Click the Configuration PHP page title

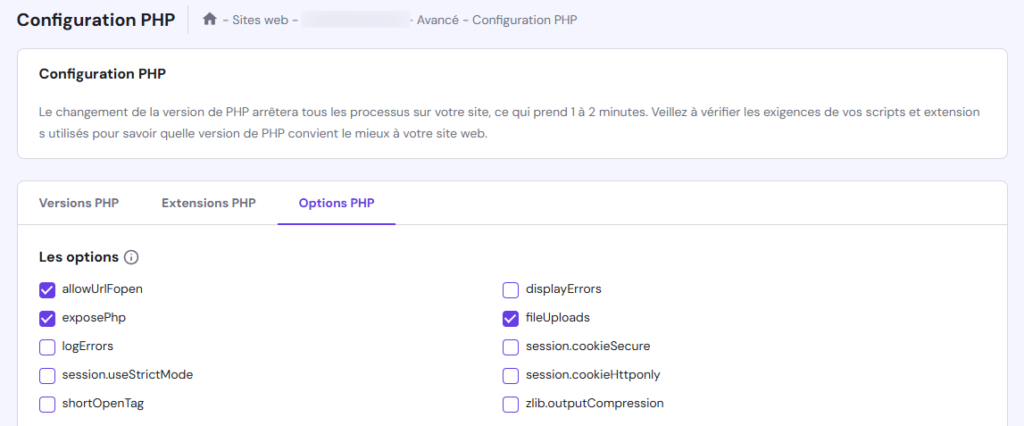96,19
